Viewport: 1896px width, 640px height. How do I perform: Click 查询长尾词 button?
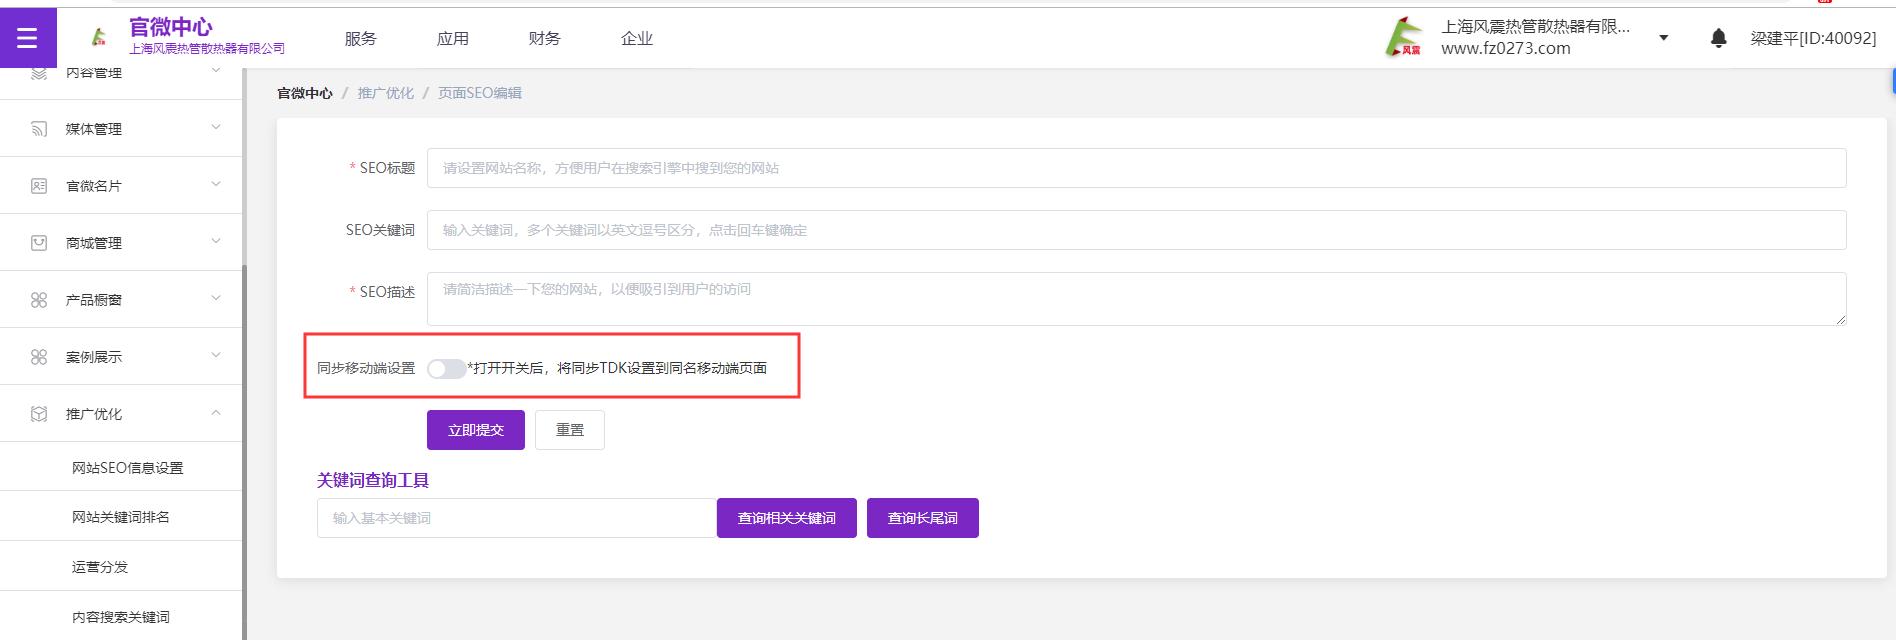click(923, 518)
